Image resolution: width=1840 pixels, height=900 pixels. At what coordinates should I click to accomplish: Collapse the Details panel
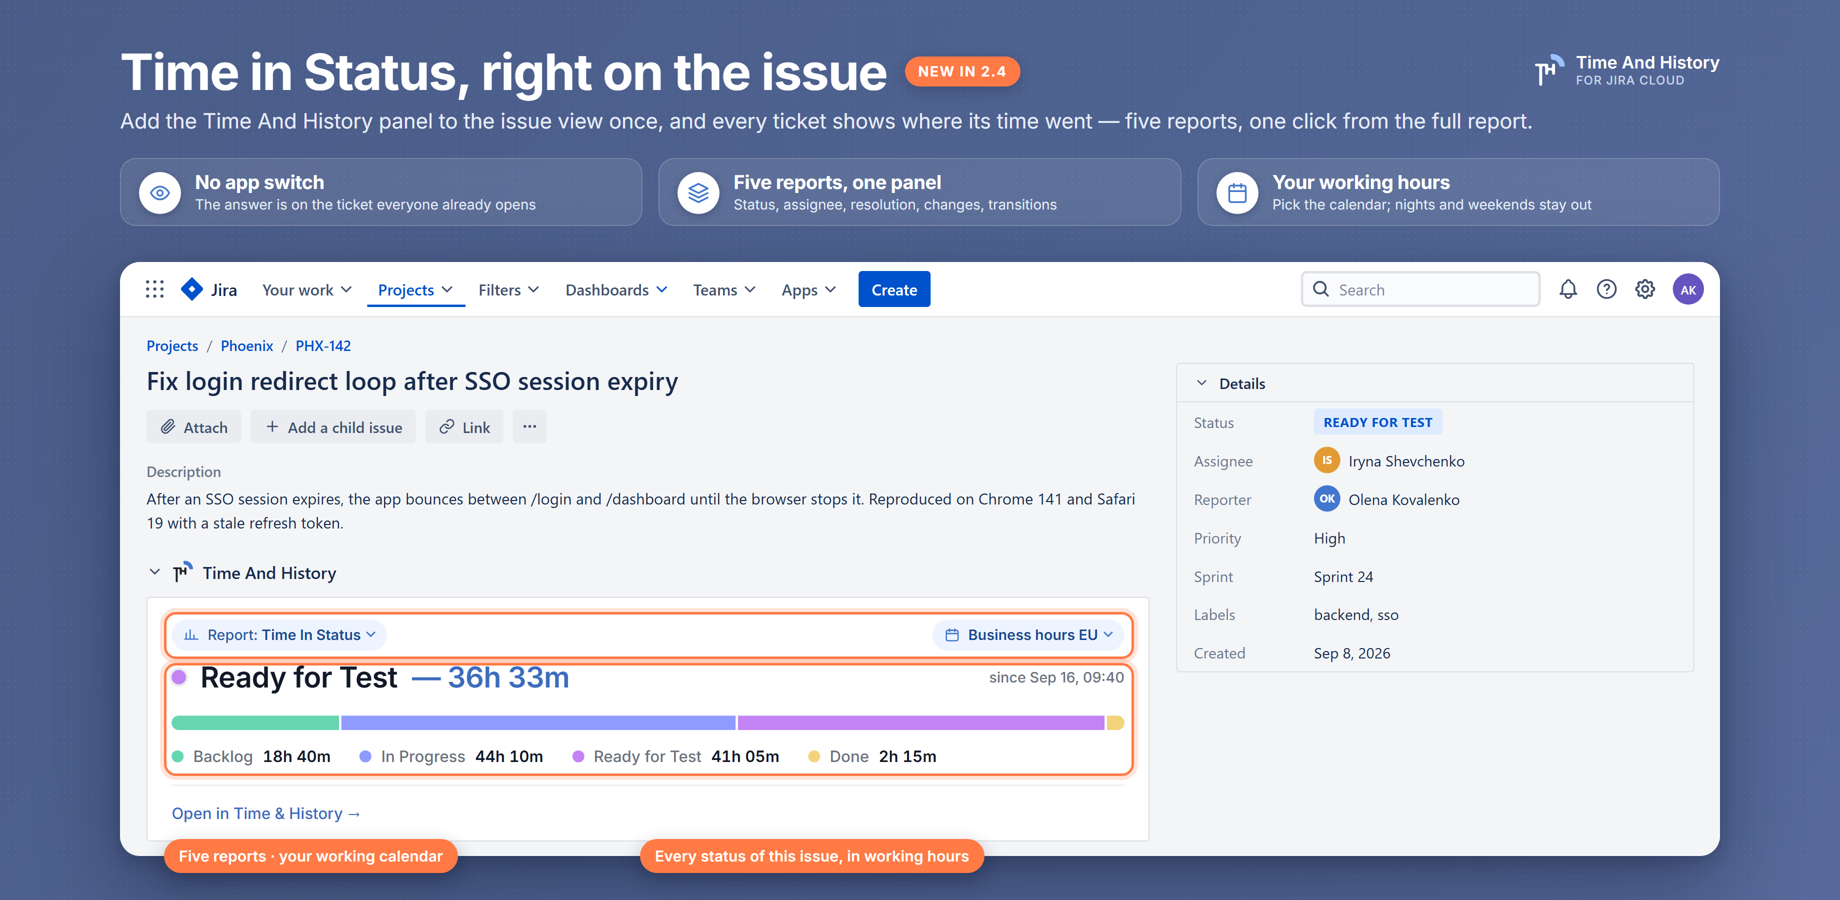(x=1202, y=383)
